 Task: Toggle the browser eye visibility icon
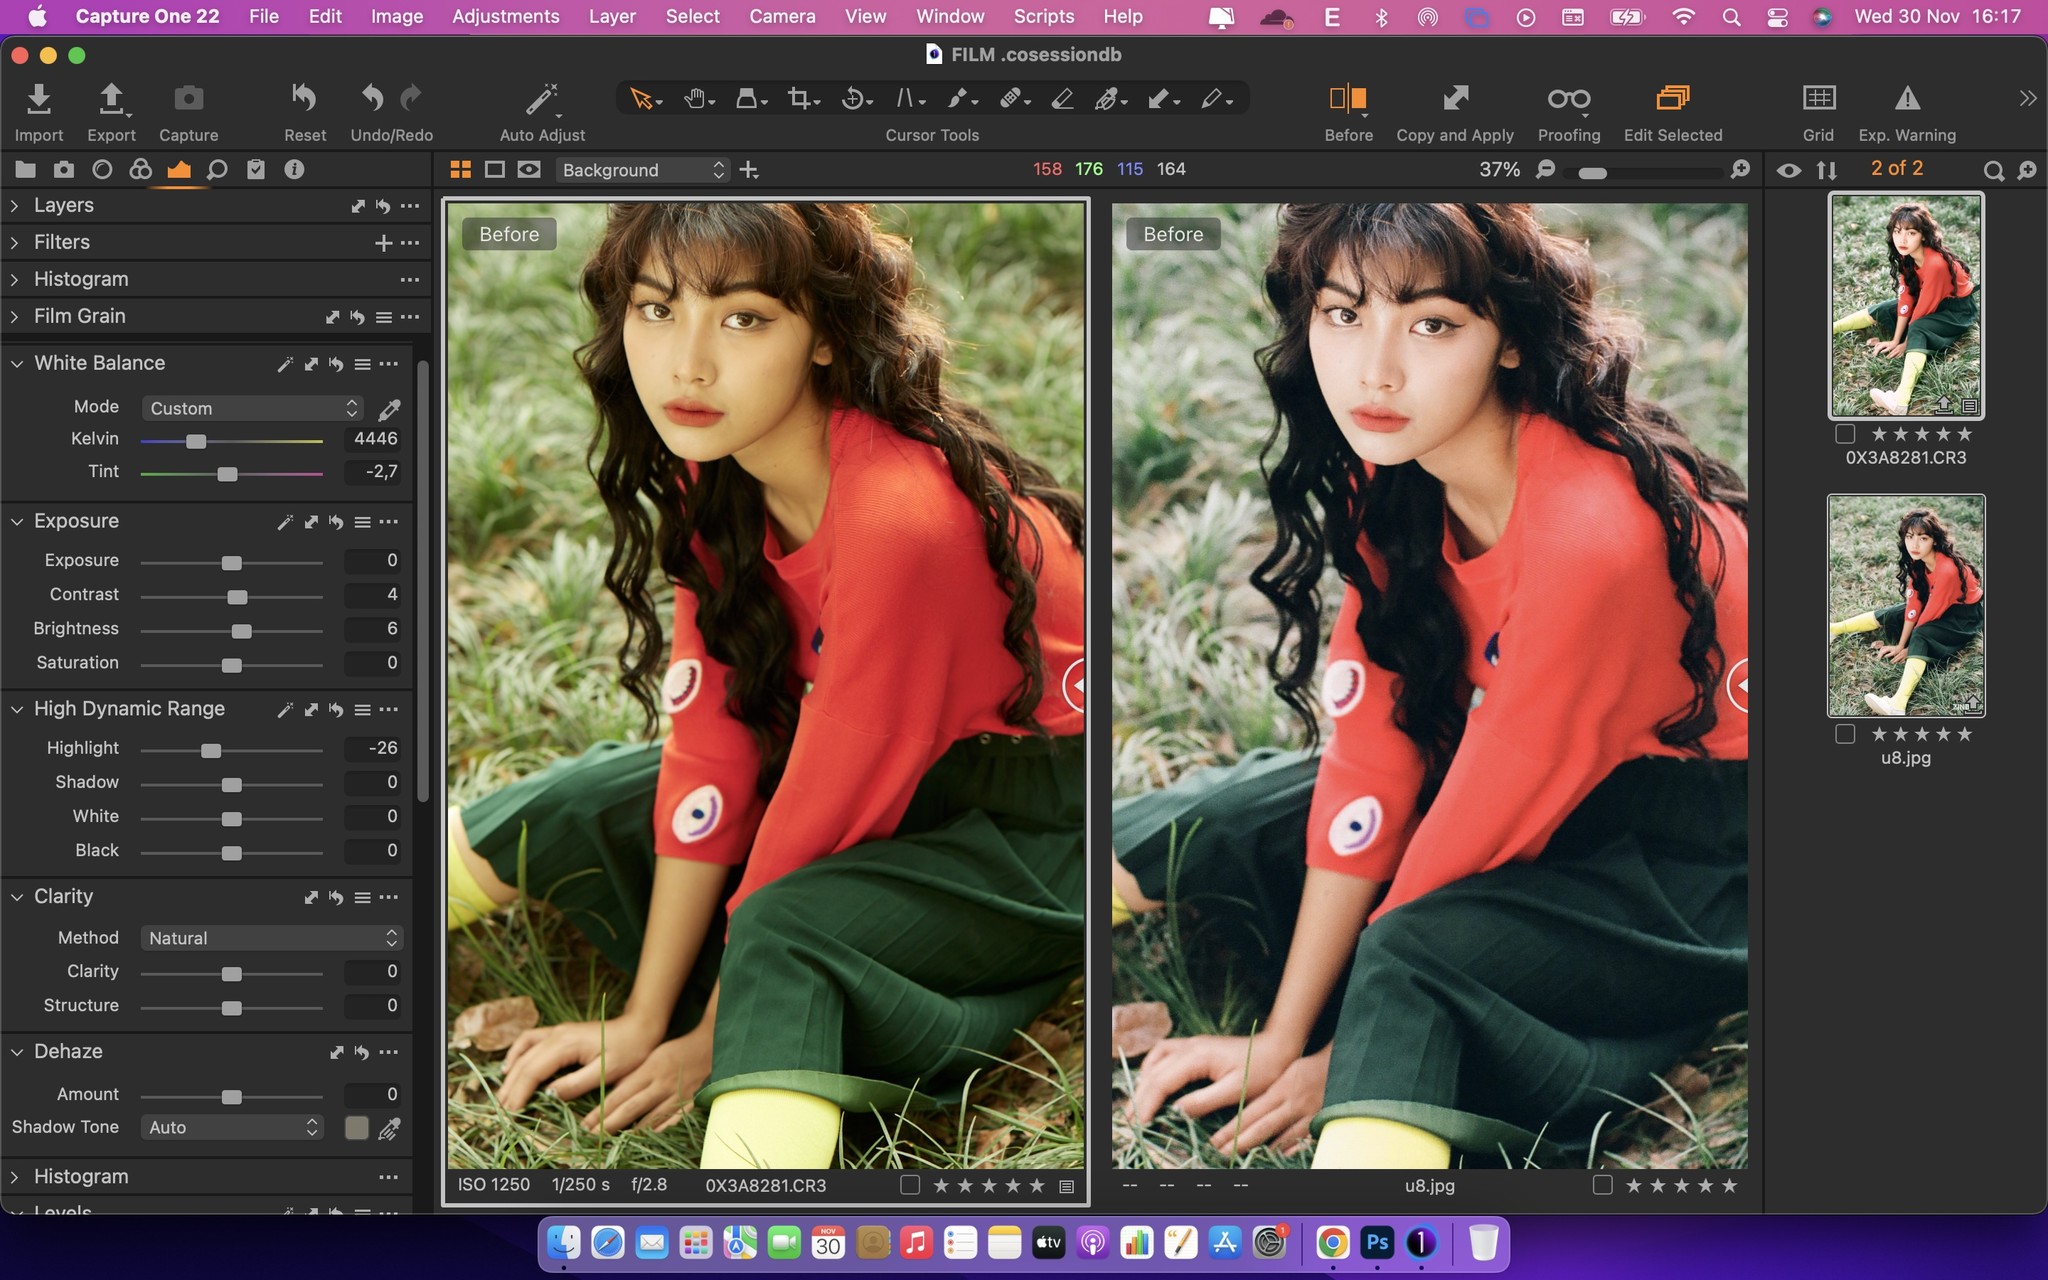coord(1789,170)
